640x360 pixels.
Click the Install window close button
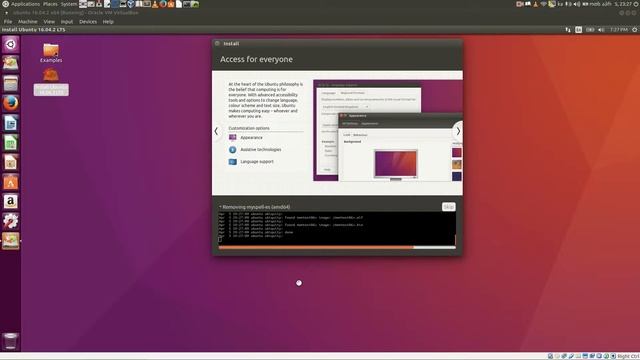click(217, 43)
